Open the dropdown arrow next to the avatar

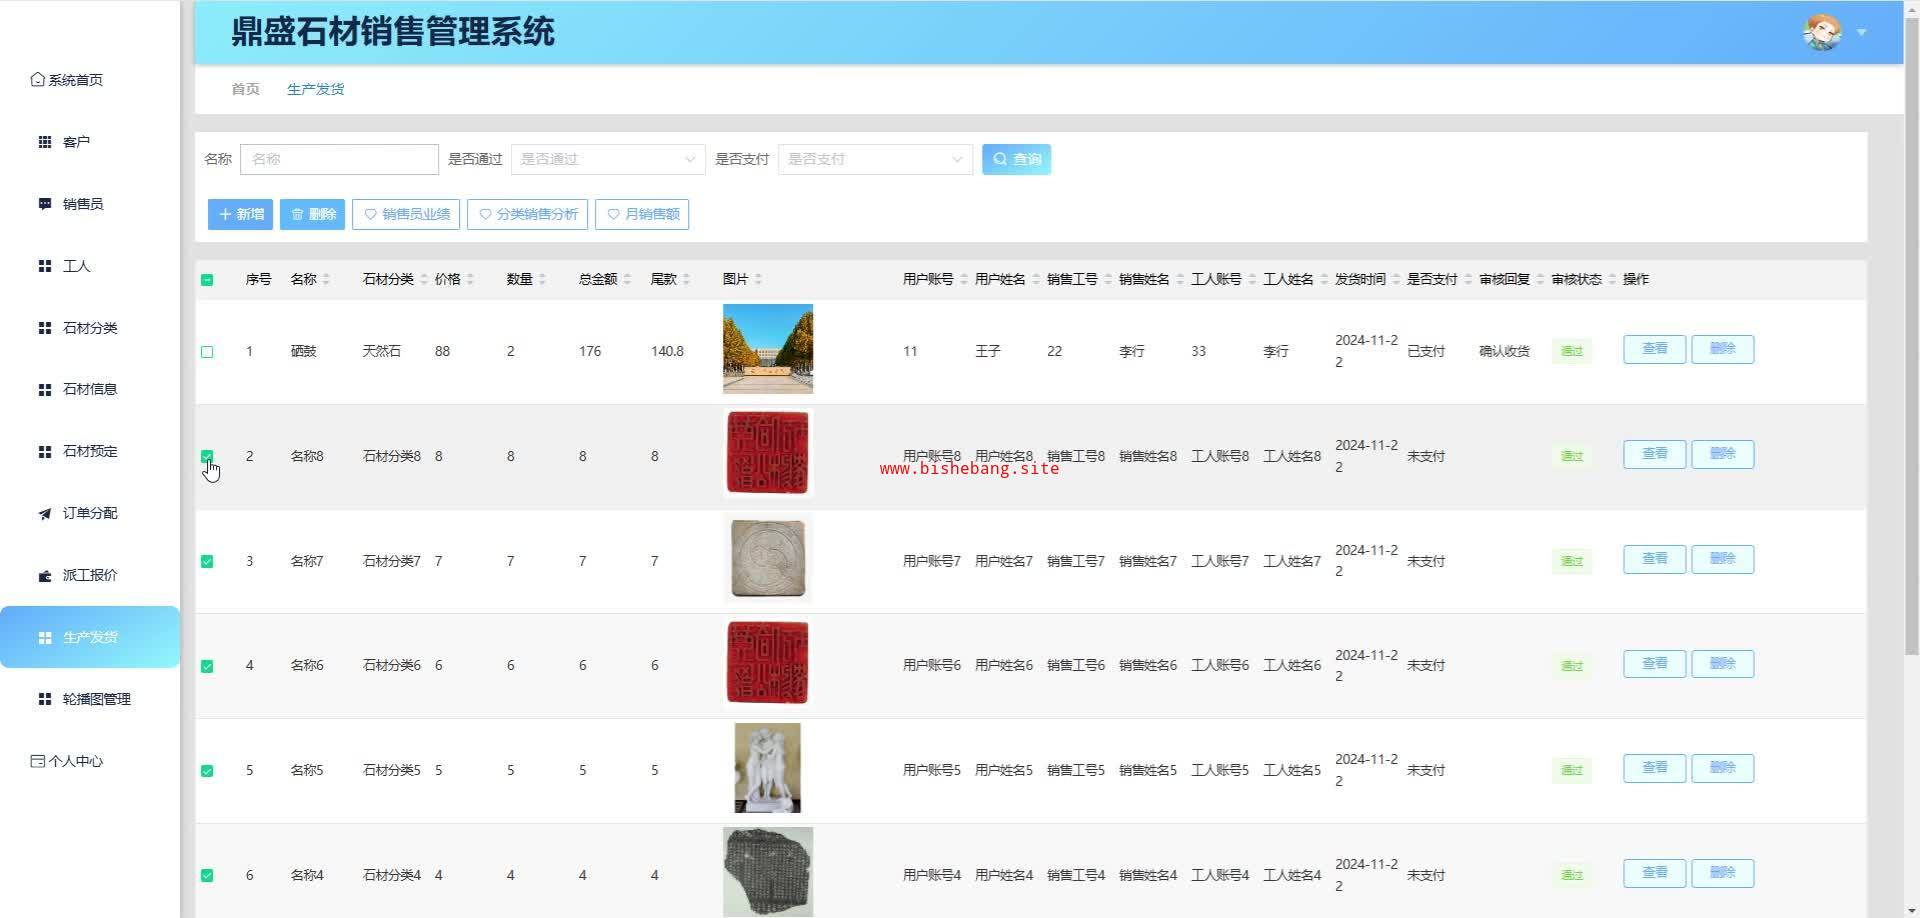1861,33
